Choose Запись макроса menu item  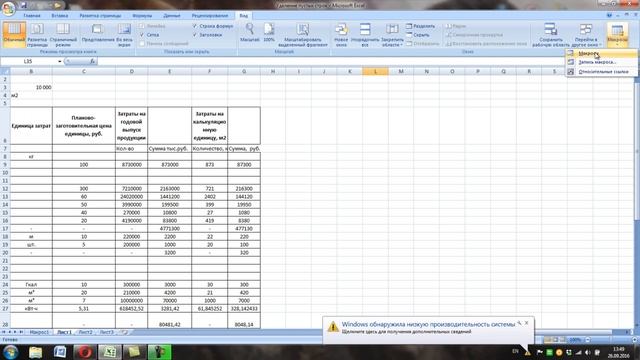(601, 62)
